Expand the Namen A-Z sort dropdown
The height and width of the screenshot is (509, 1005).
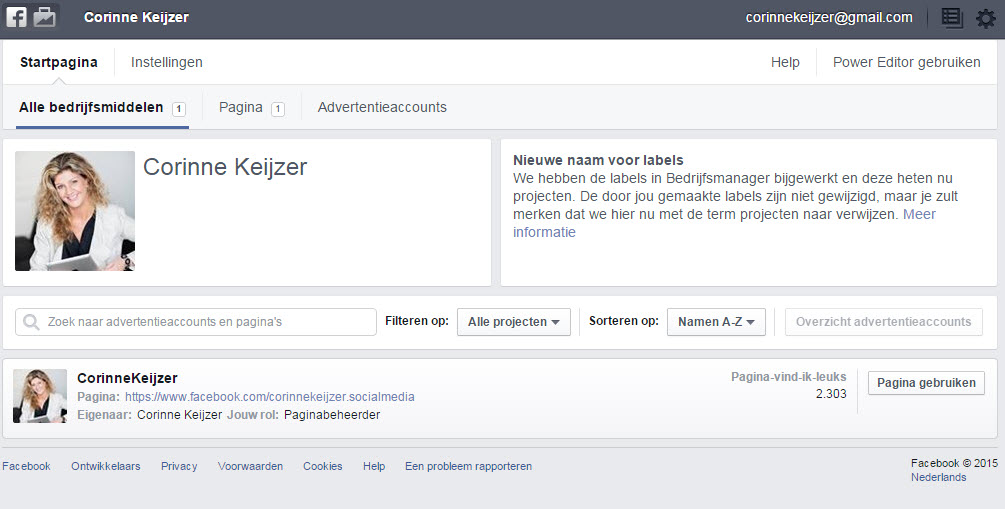coord(716,322)
